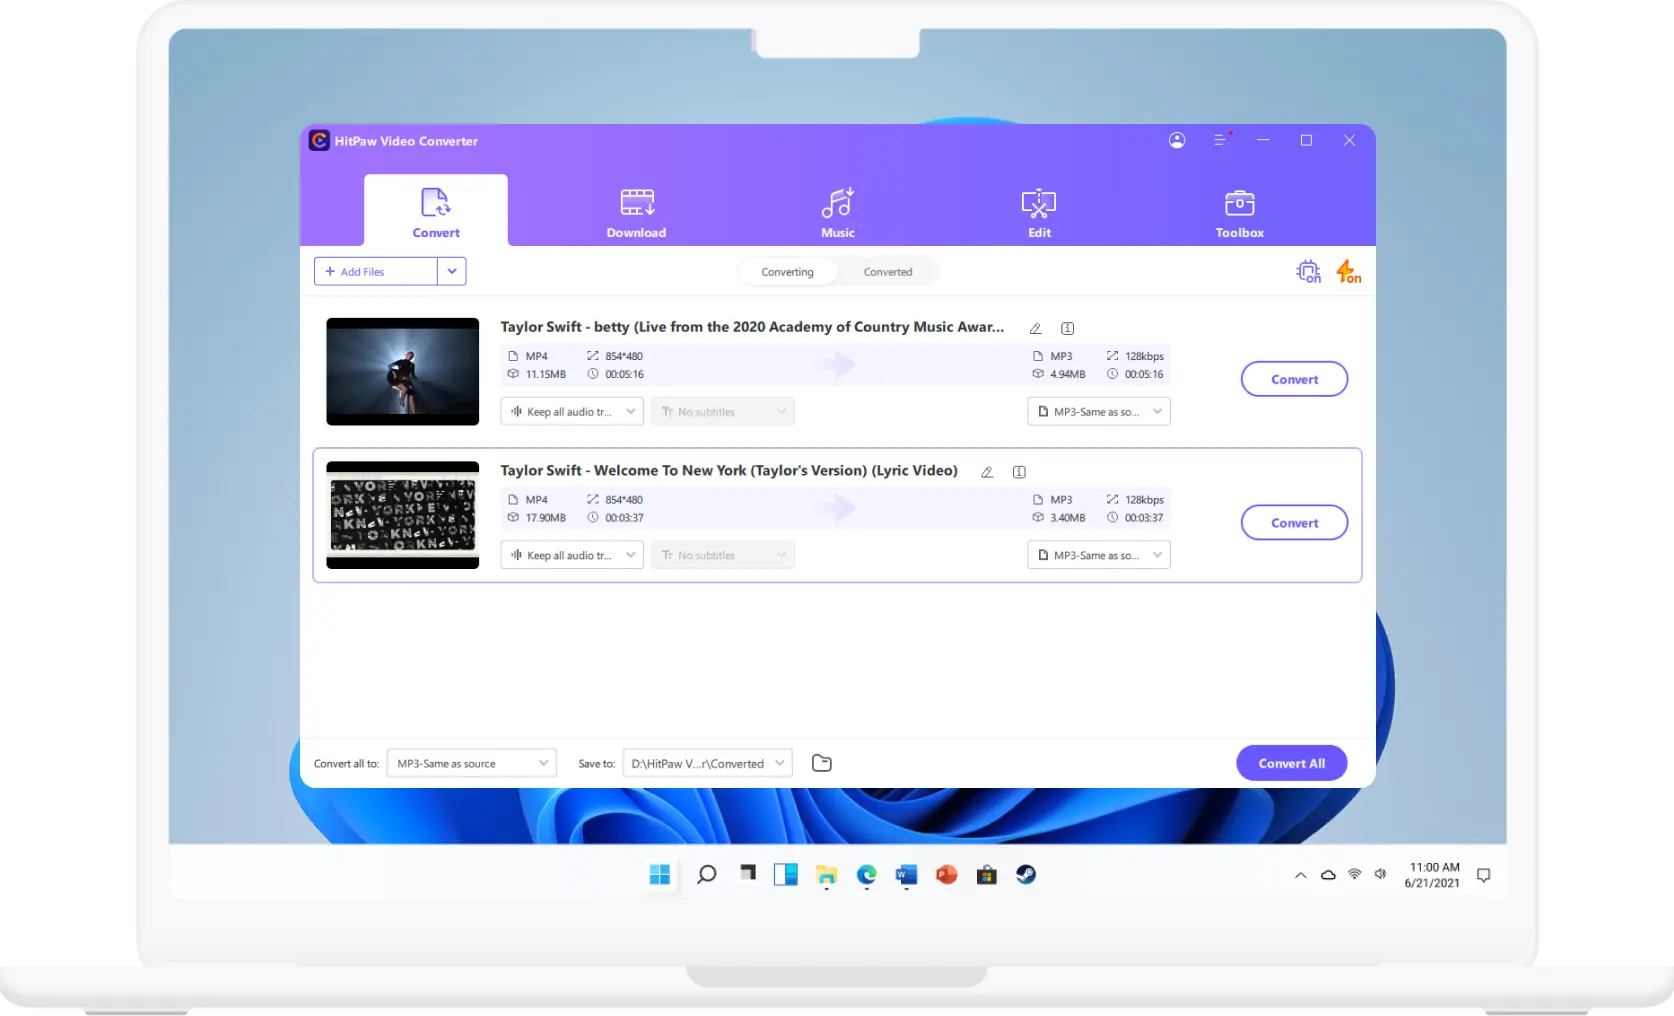
Task: Open Steam from the taskbar
Action: pos(1026,875)
